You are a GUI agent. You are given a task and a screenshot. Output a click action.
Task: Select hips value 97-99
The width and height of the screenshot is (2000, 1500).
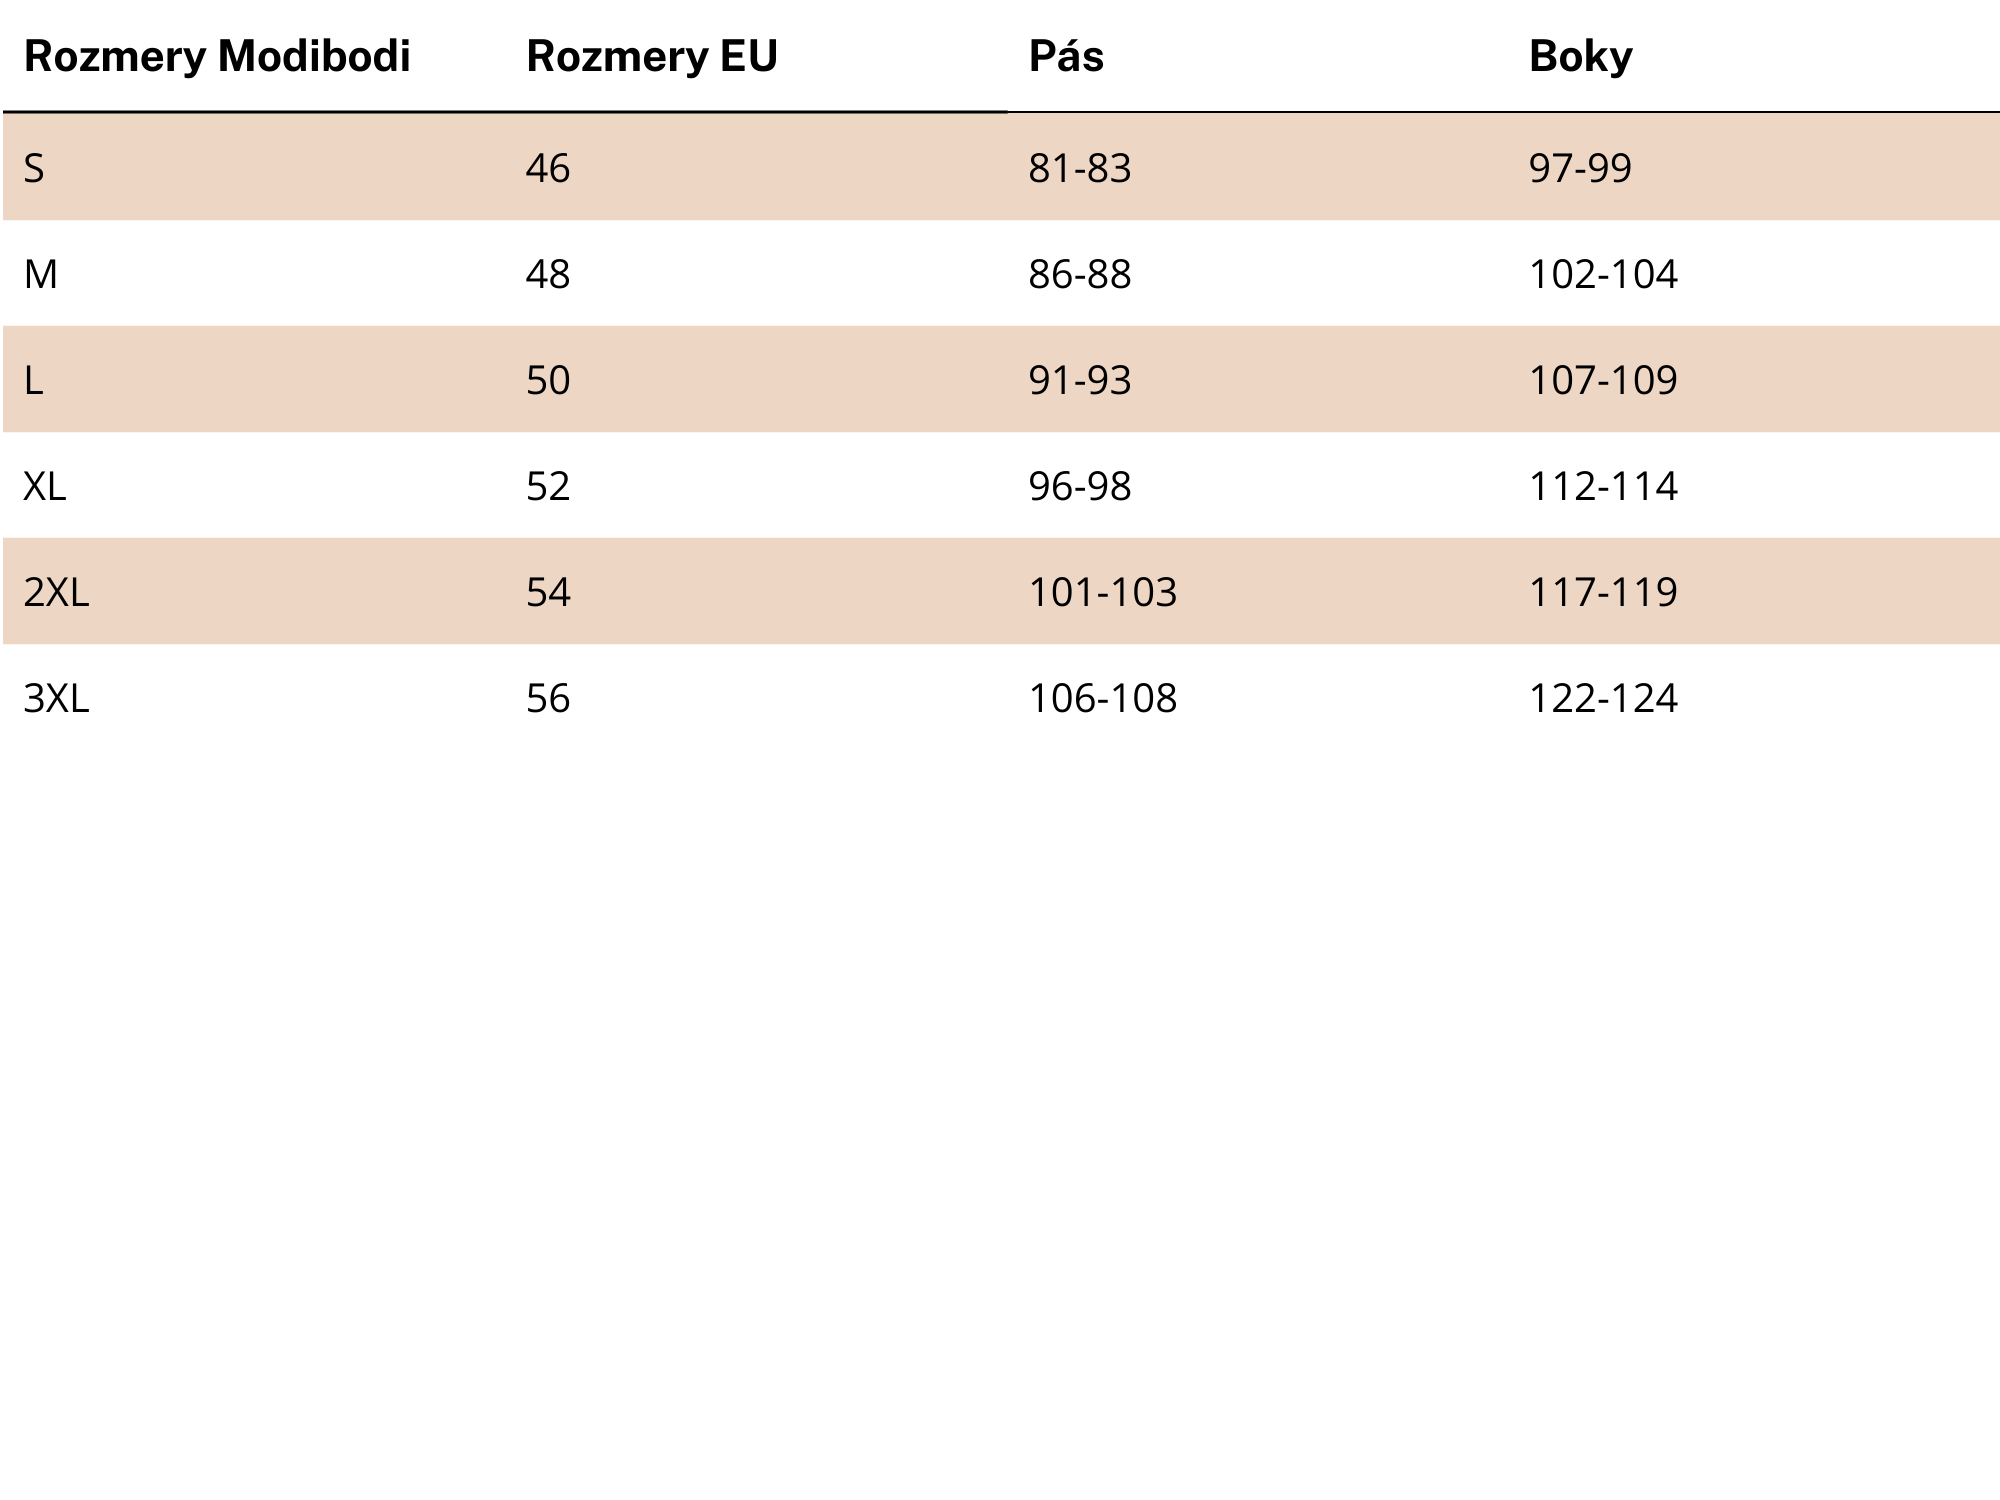coord(1580,168)
